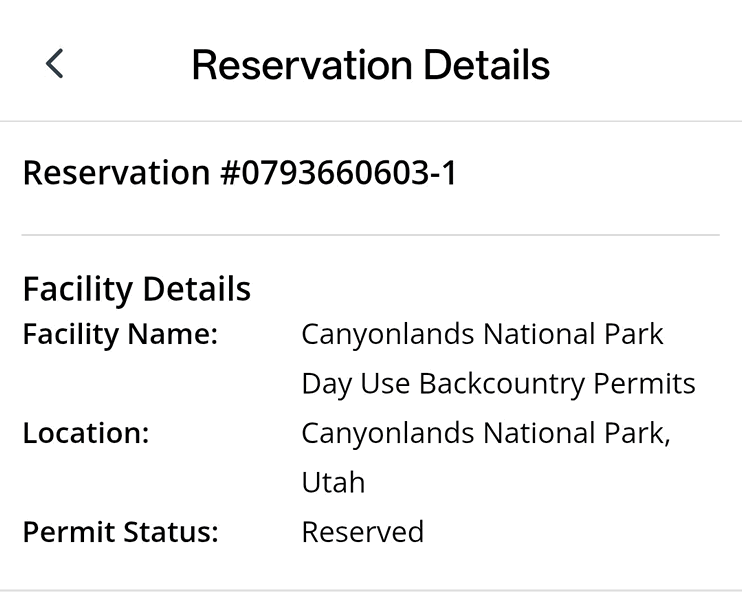
Task: Click Day Use Backcountry Permits text
Action: (x=498, y=383)
